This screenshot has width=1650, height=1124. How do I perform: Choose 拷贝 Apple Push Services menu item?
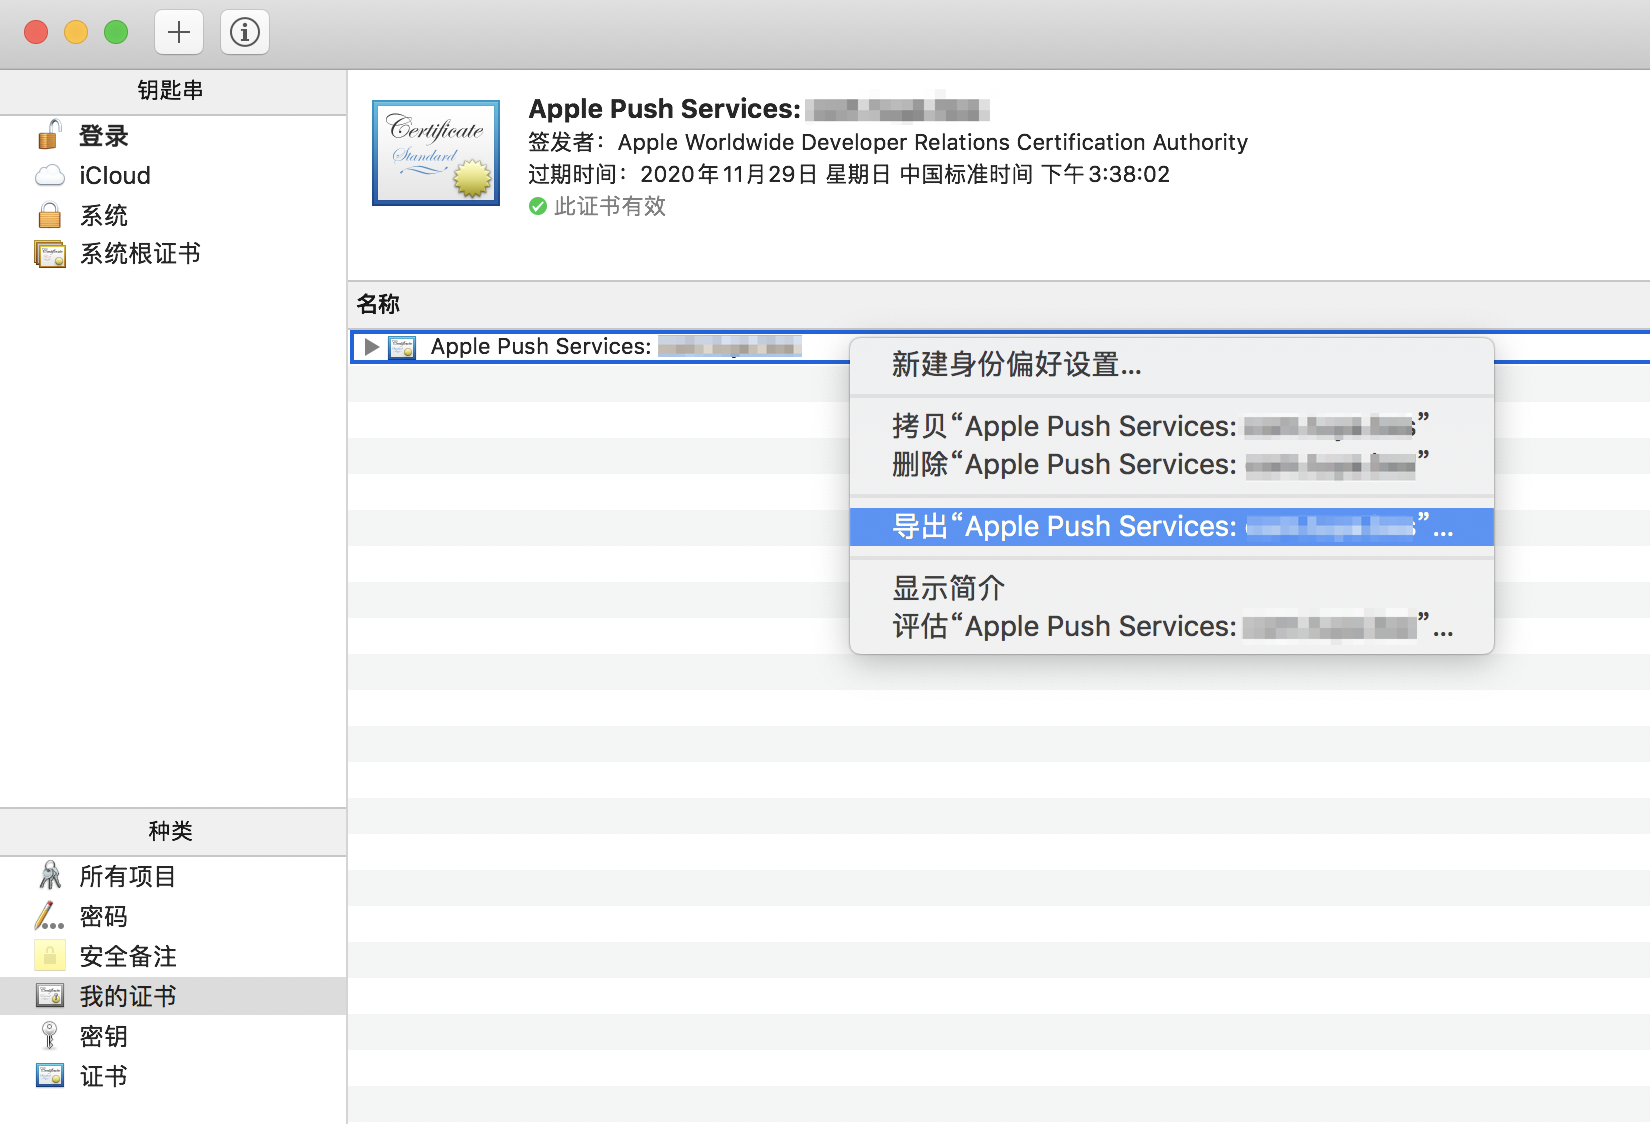pyautogui.click(x=1171, y=426)
